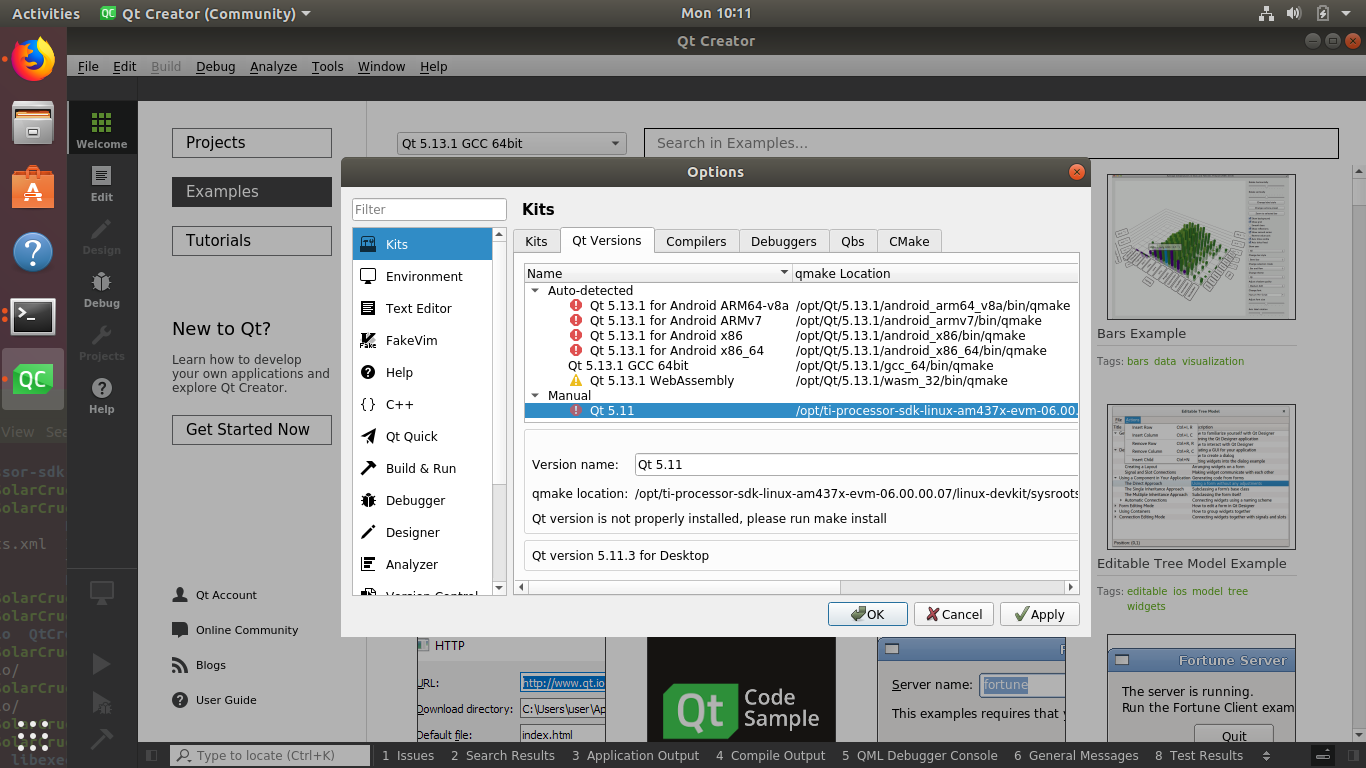Click the Build hammer icon
Screen dimensions: 1366x768
point(101,738)
